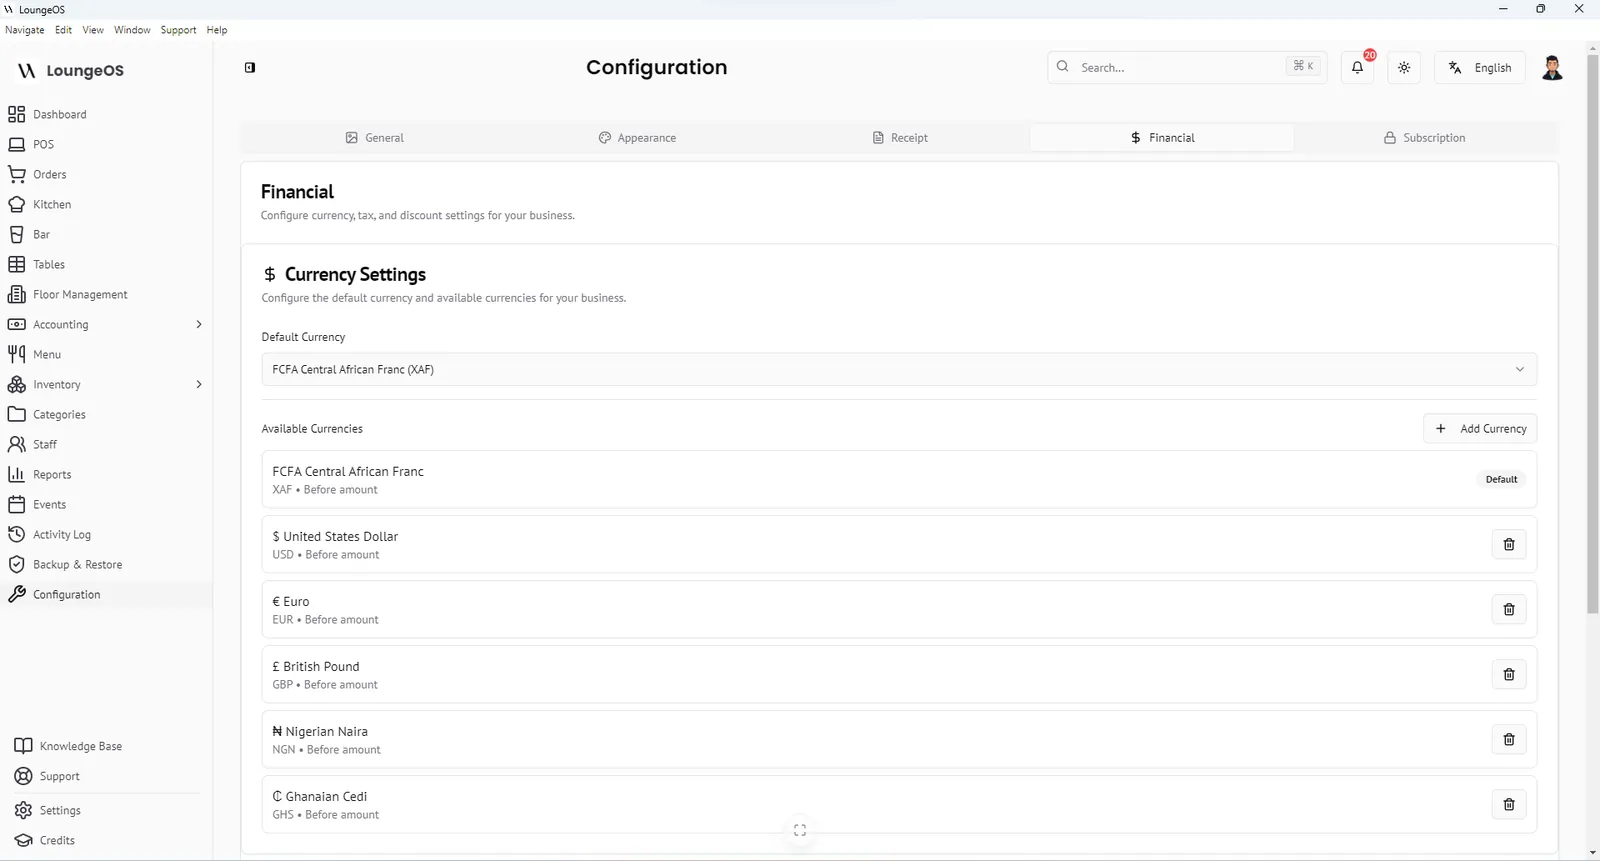Open the Help menu
Image resolution: width=1600 pixels, height=861 pixels.
click(217, 30)
